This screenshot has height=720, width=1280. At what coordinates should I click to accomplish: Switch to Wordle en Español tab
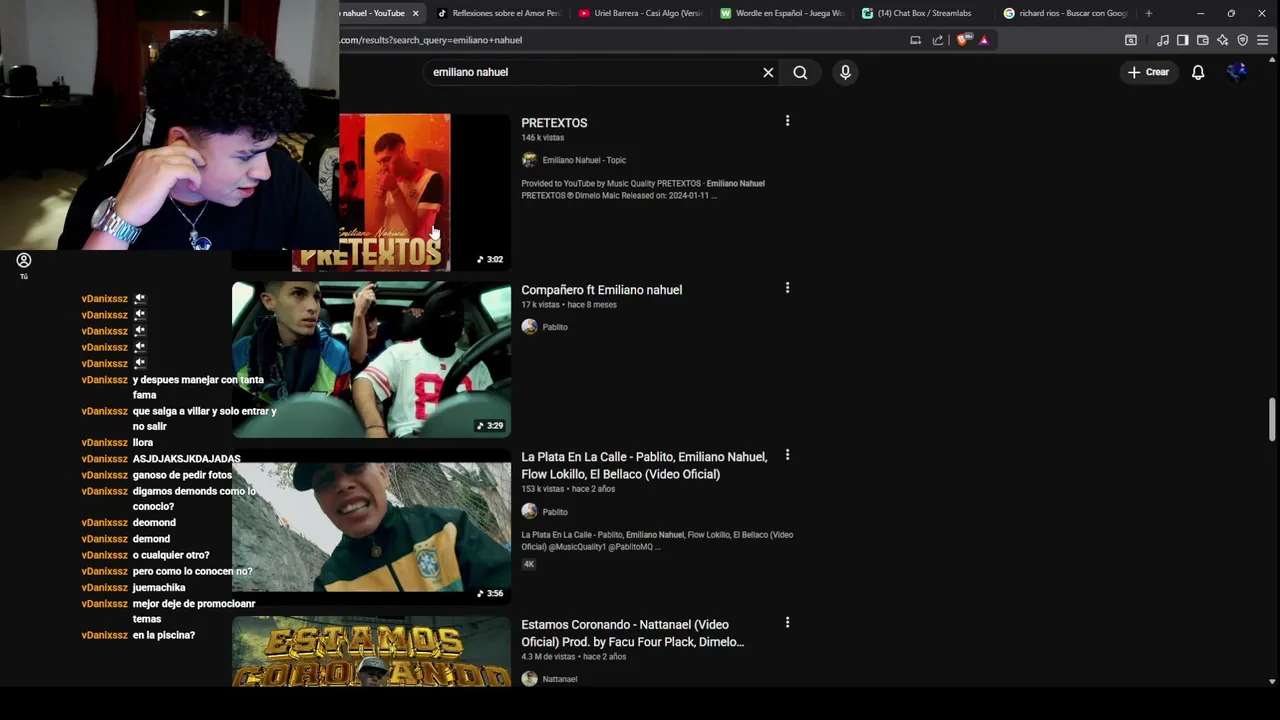point(783,13)
